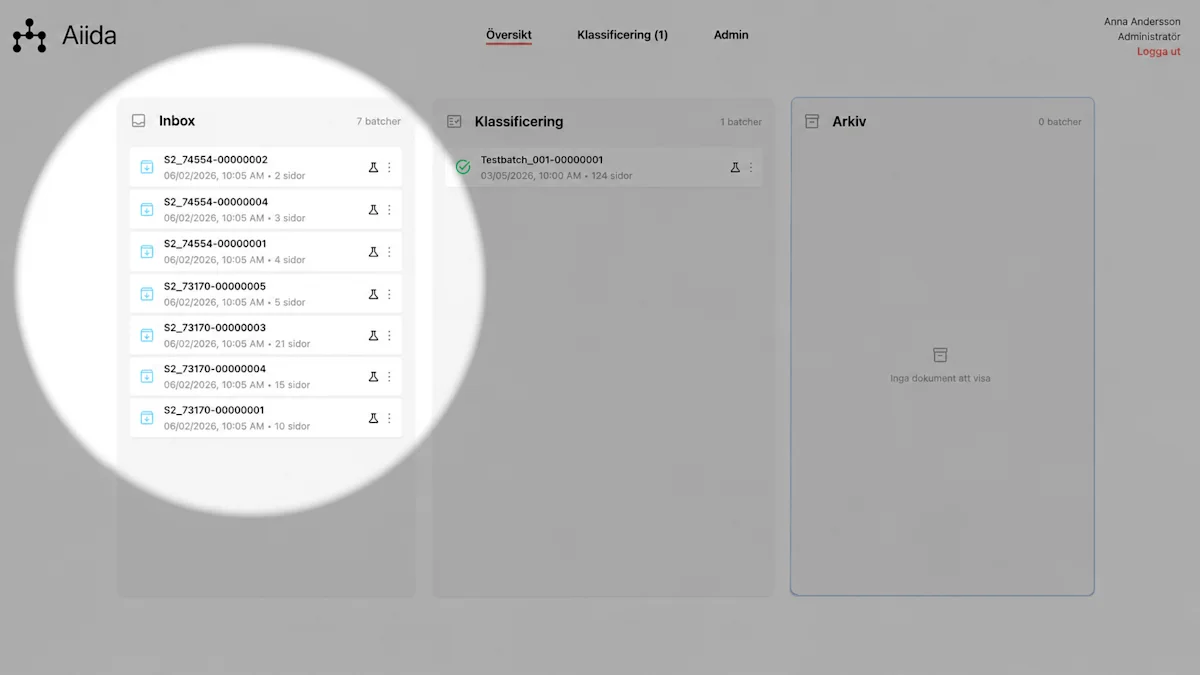Select batch name S2_73170-00000004
Viewport: 1200px width, 675px height.
pos(215,369)
